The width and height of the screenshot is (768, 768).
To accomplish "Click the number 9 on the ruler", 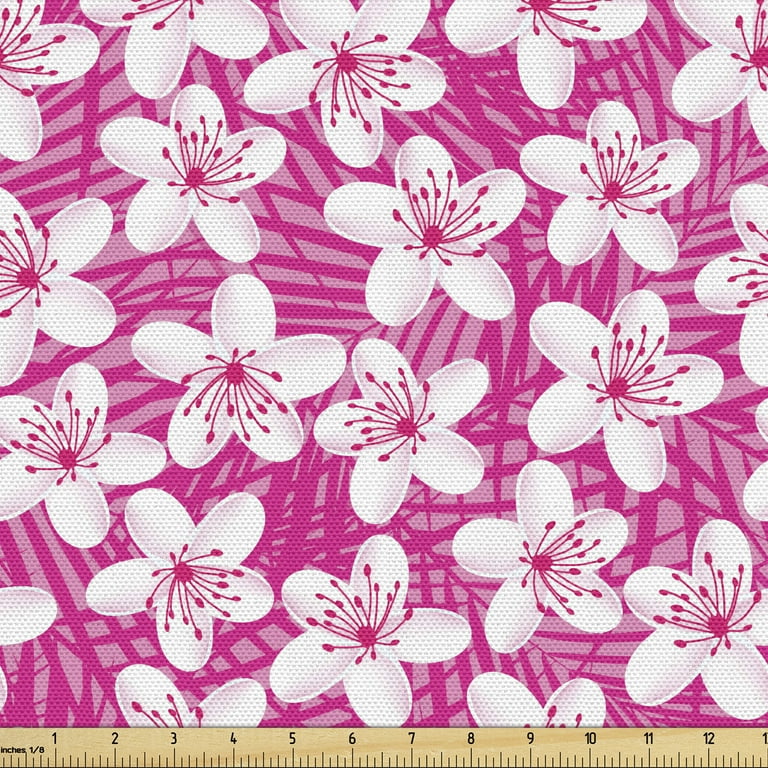I will coord(530,738).
